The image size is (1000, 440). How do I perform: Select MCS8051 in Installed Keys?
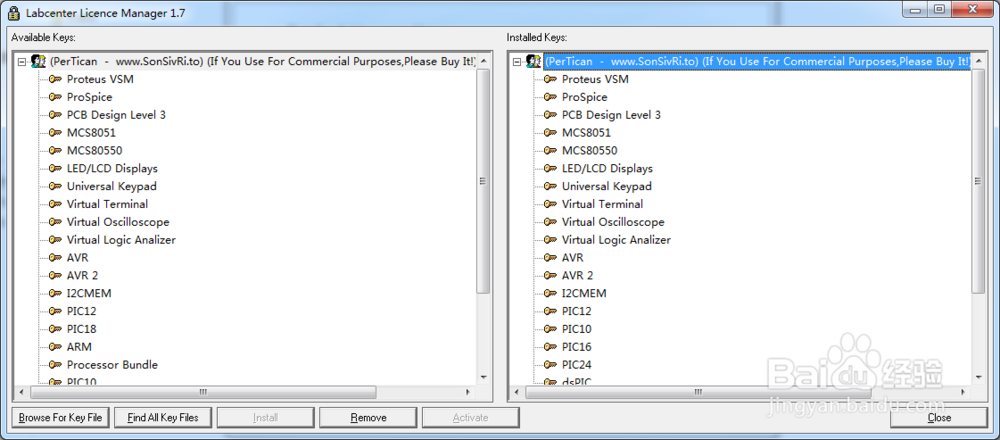586,133
